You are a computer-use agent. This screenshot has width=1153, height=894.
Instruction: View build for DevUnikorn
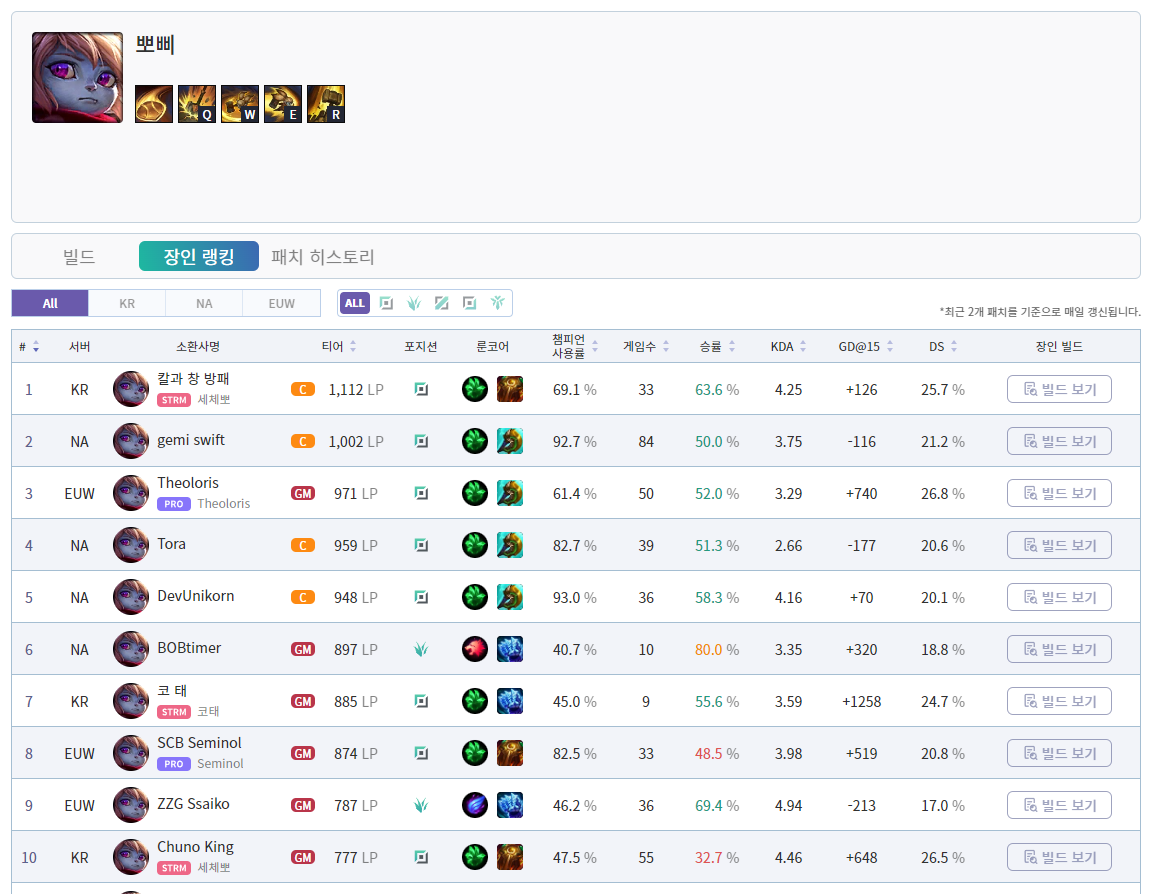coord(1059,597)
